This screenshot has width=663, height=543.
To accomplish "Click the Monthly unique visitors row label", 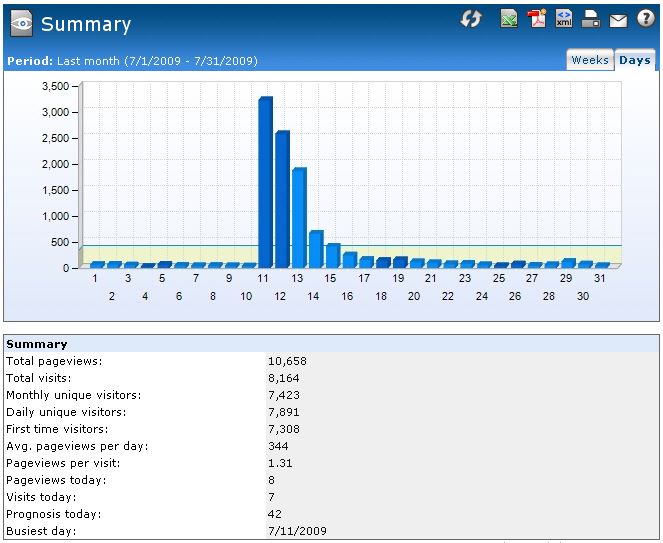I will tap(73, 395).
